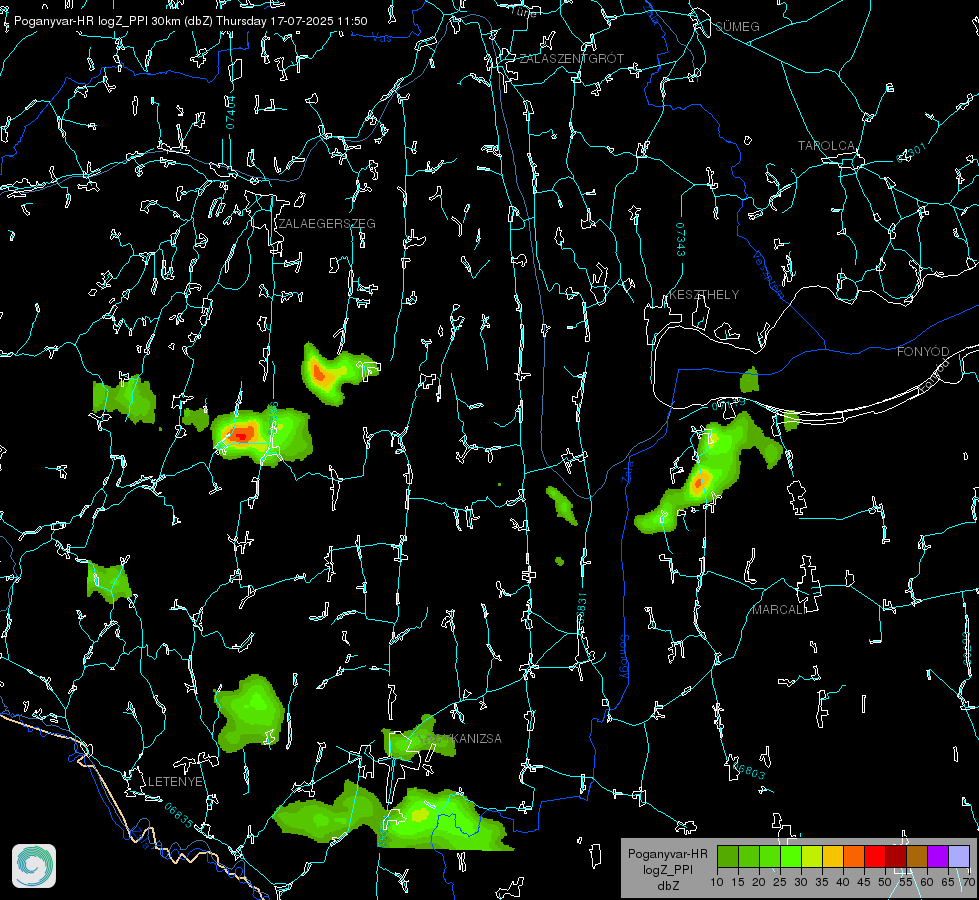
Task: Pick the brown 55-60 dBZ legend swatch
Action: [917, 856]
